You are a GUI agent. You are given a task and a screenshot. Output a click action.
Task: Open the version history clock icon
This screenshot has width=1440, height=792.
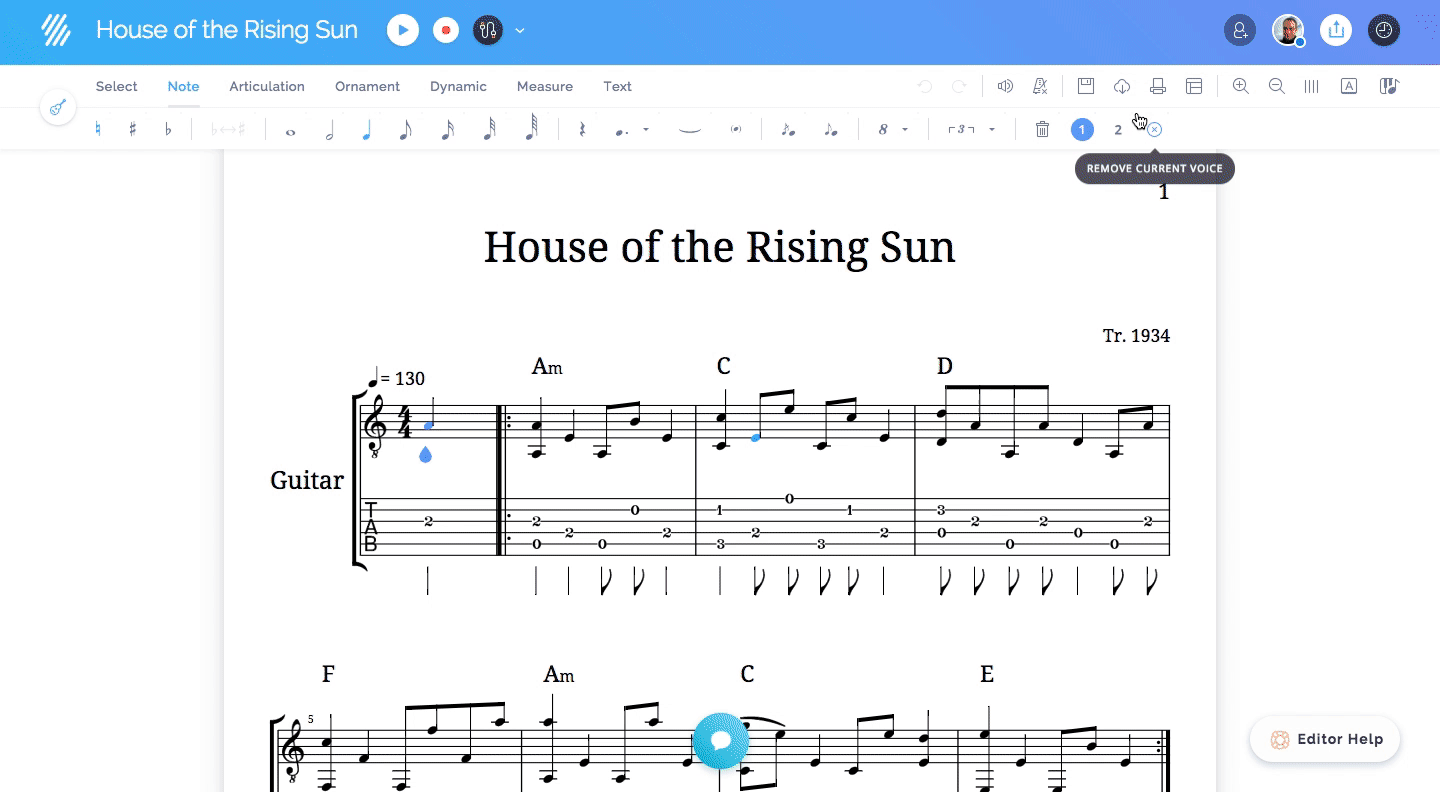click(x=1384, y=30)
